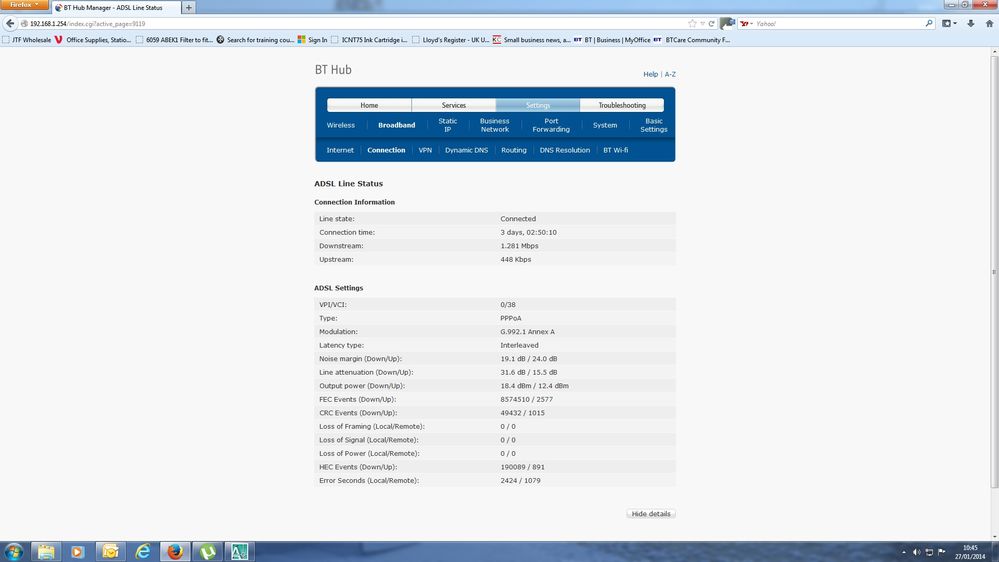This screenshot has height=562, width=999.
Task: Open BT Business MyOffice bookmark
Action: [x=612, y=40]
